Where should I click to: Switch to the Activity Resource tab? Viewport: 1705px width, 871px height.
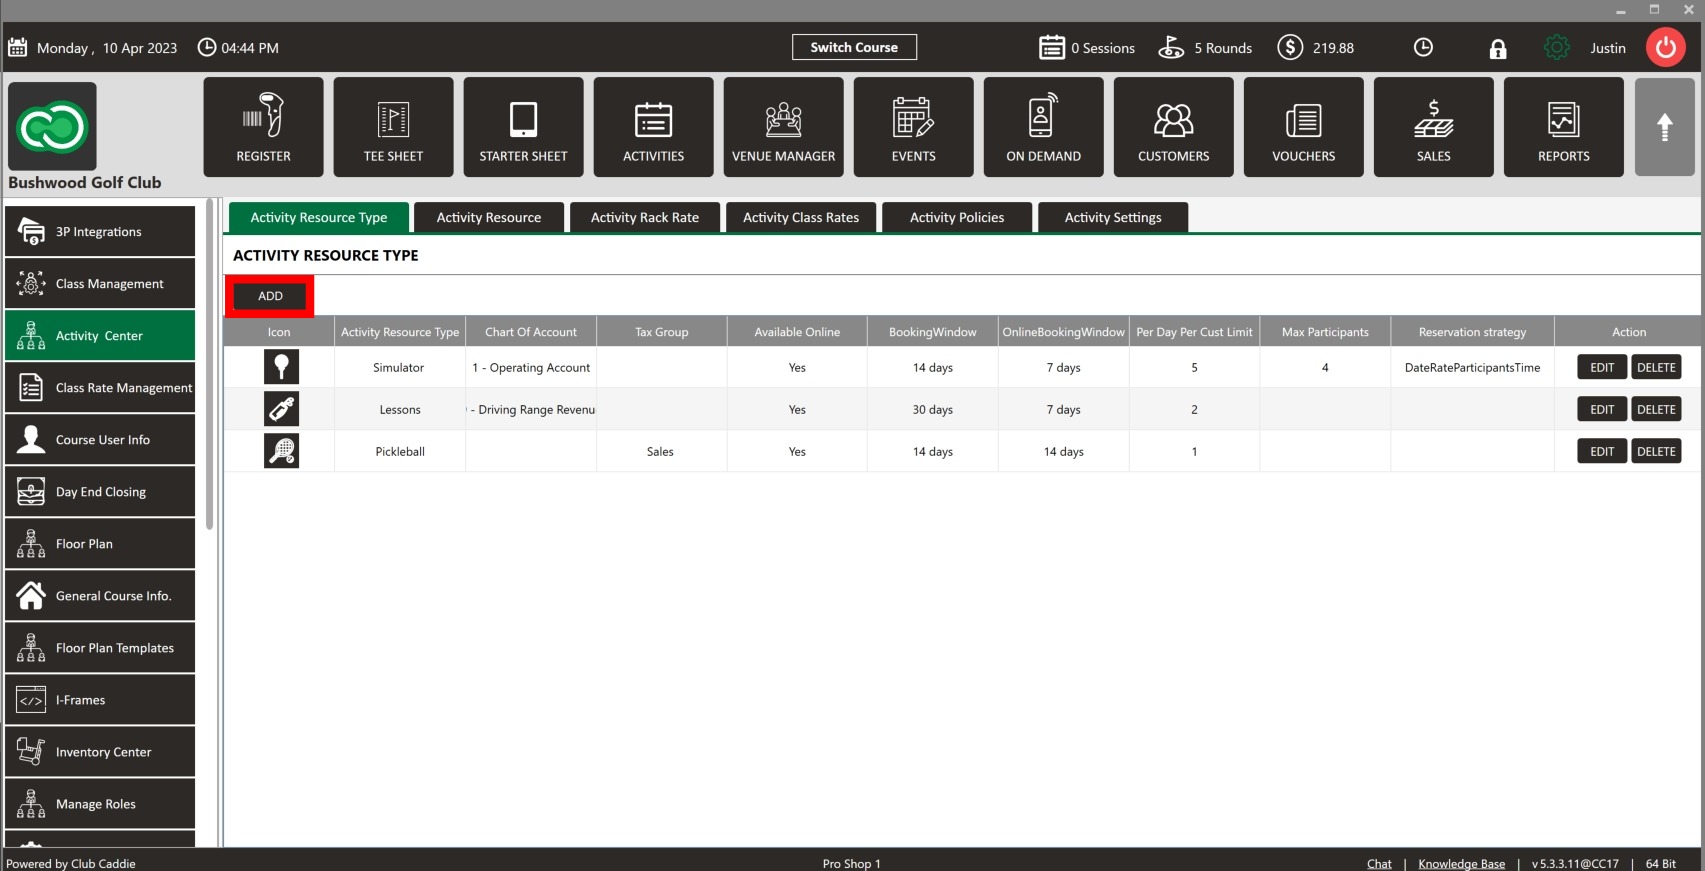[489, 217]
